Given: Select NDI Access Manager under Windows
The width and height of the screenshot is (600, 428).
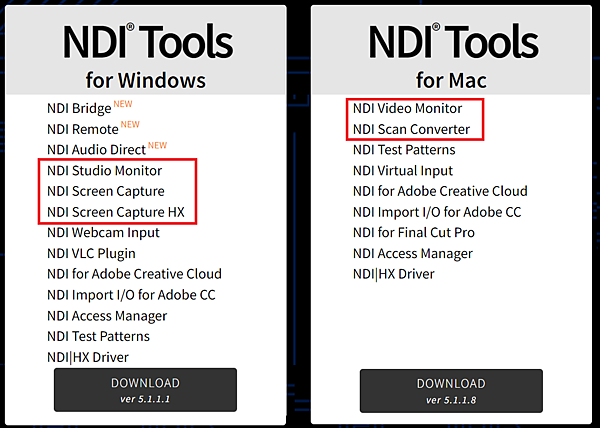Looking at the screenshot, I should pos(107,316).
